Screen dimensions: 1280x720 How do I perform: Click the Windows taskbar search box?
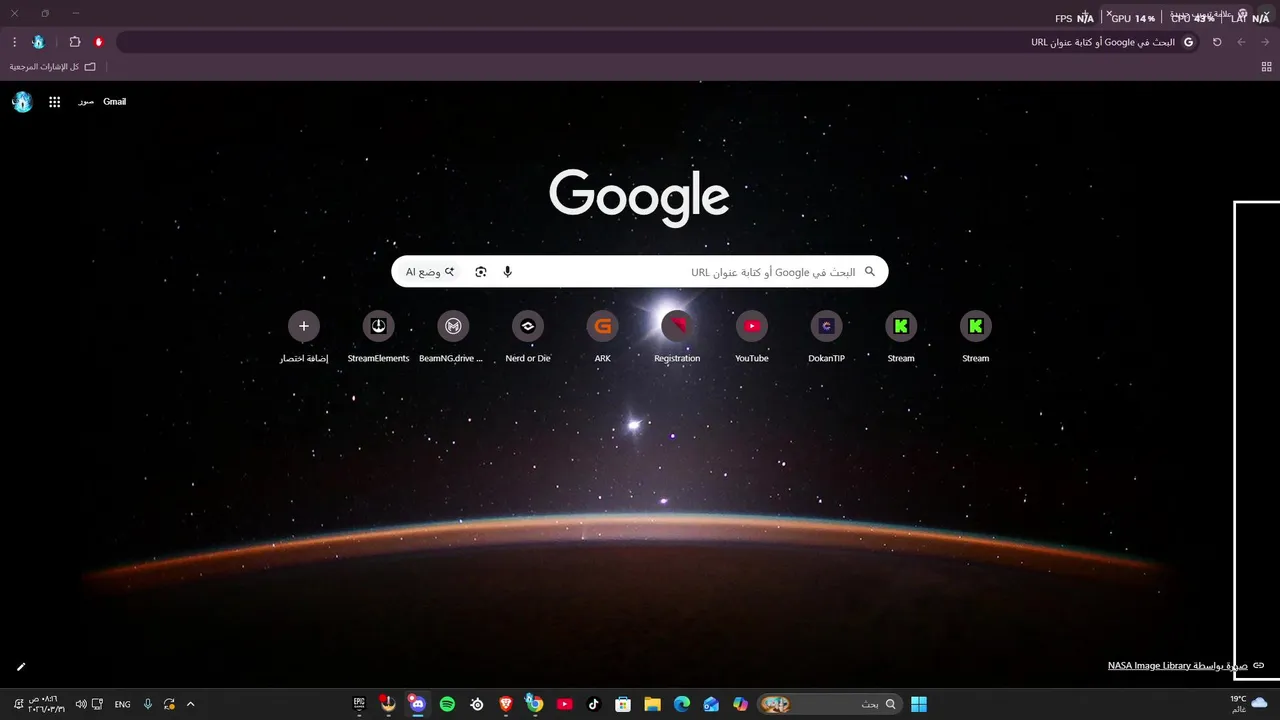click(x=829, y=704)
